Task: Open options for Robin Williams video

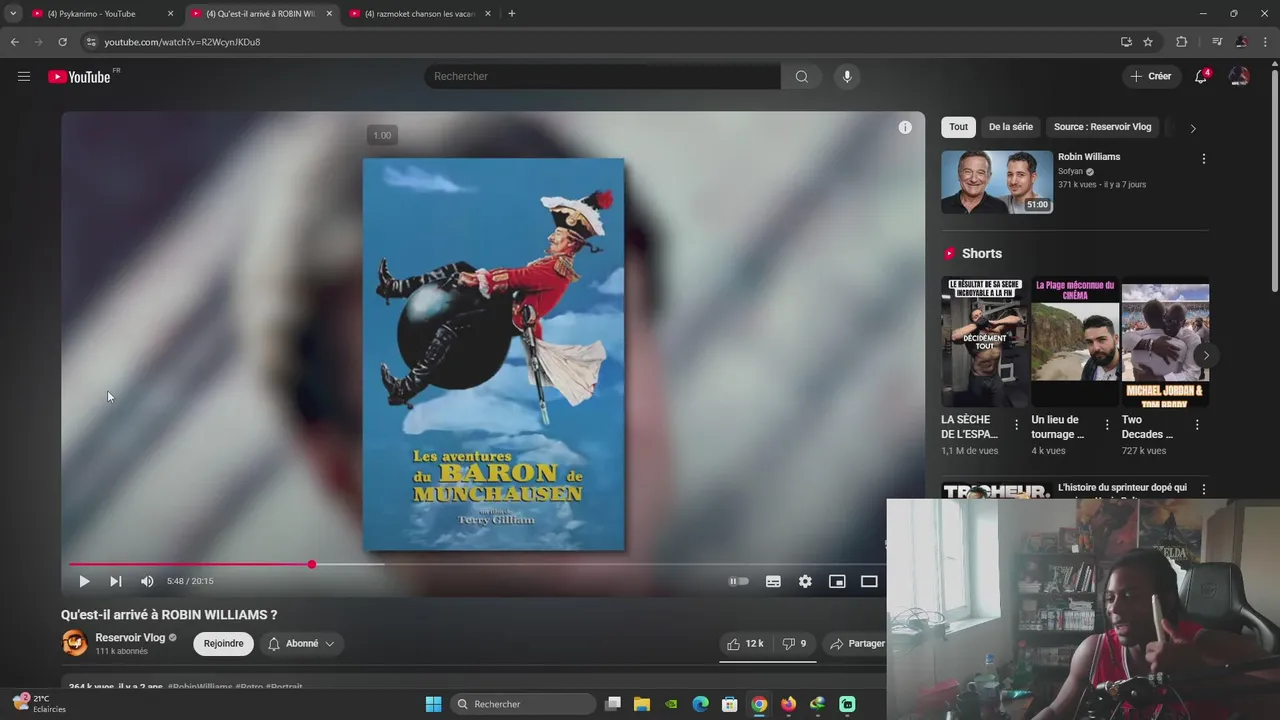Action: (1203, 159)
